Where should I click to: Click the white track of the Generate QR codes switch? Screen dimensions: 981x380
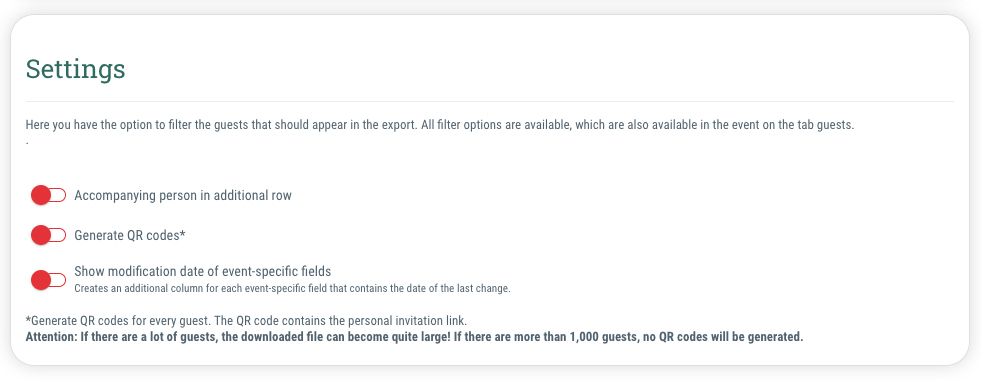pyautogui.click(x=59, y=235)
